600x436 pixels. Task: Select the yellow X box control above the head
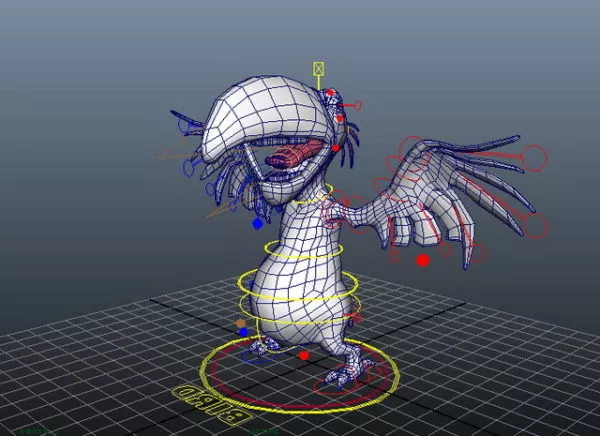tap(318, 69)
